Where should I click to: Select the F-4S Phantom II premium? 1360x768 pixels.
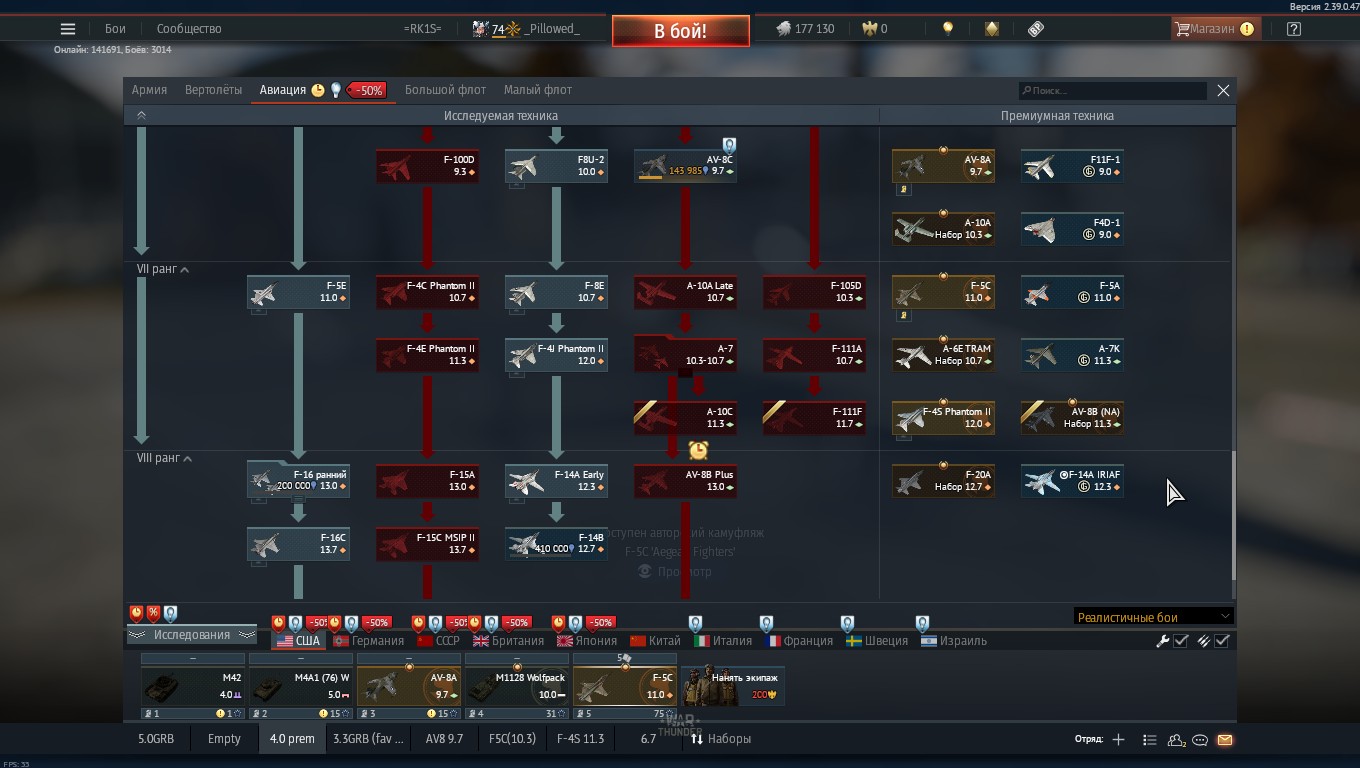pyautogui.click(x=943, y=418)
